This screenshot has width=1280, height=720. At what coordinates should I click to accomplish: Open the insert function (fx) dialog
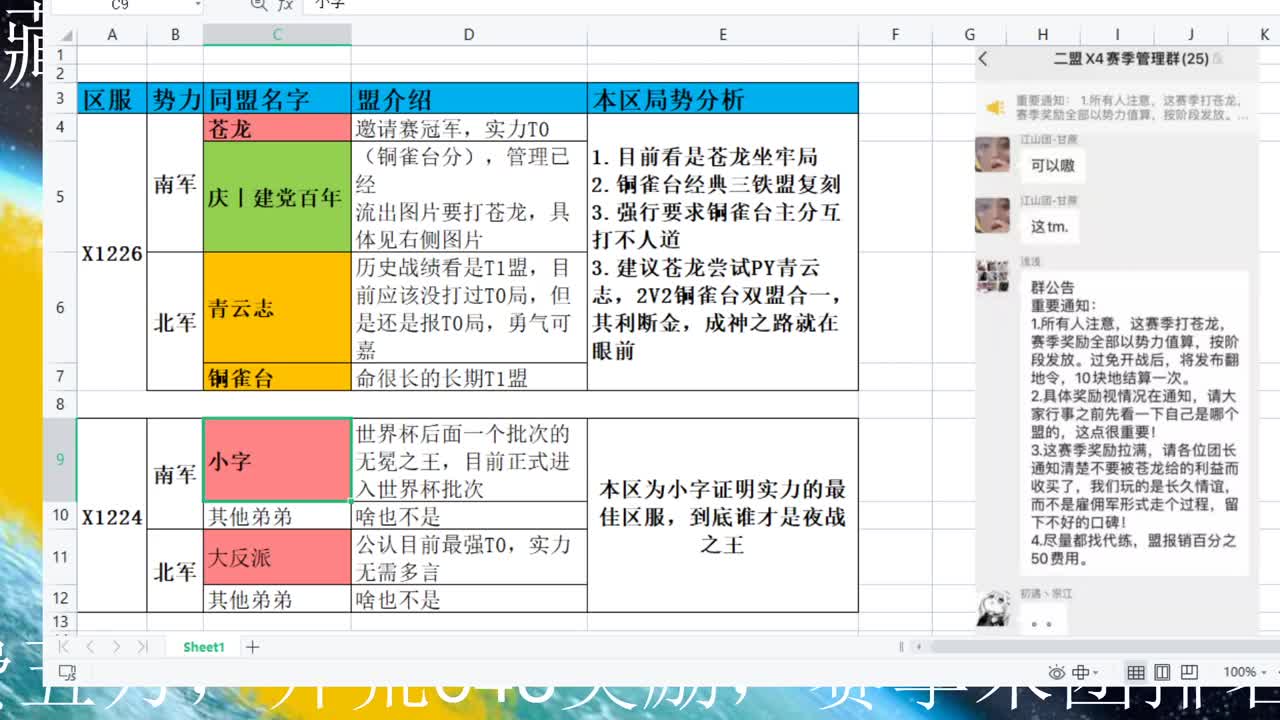click(285, 5)
